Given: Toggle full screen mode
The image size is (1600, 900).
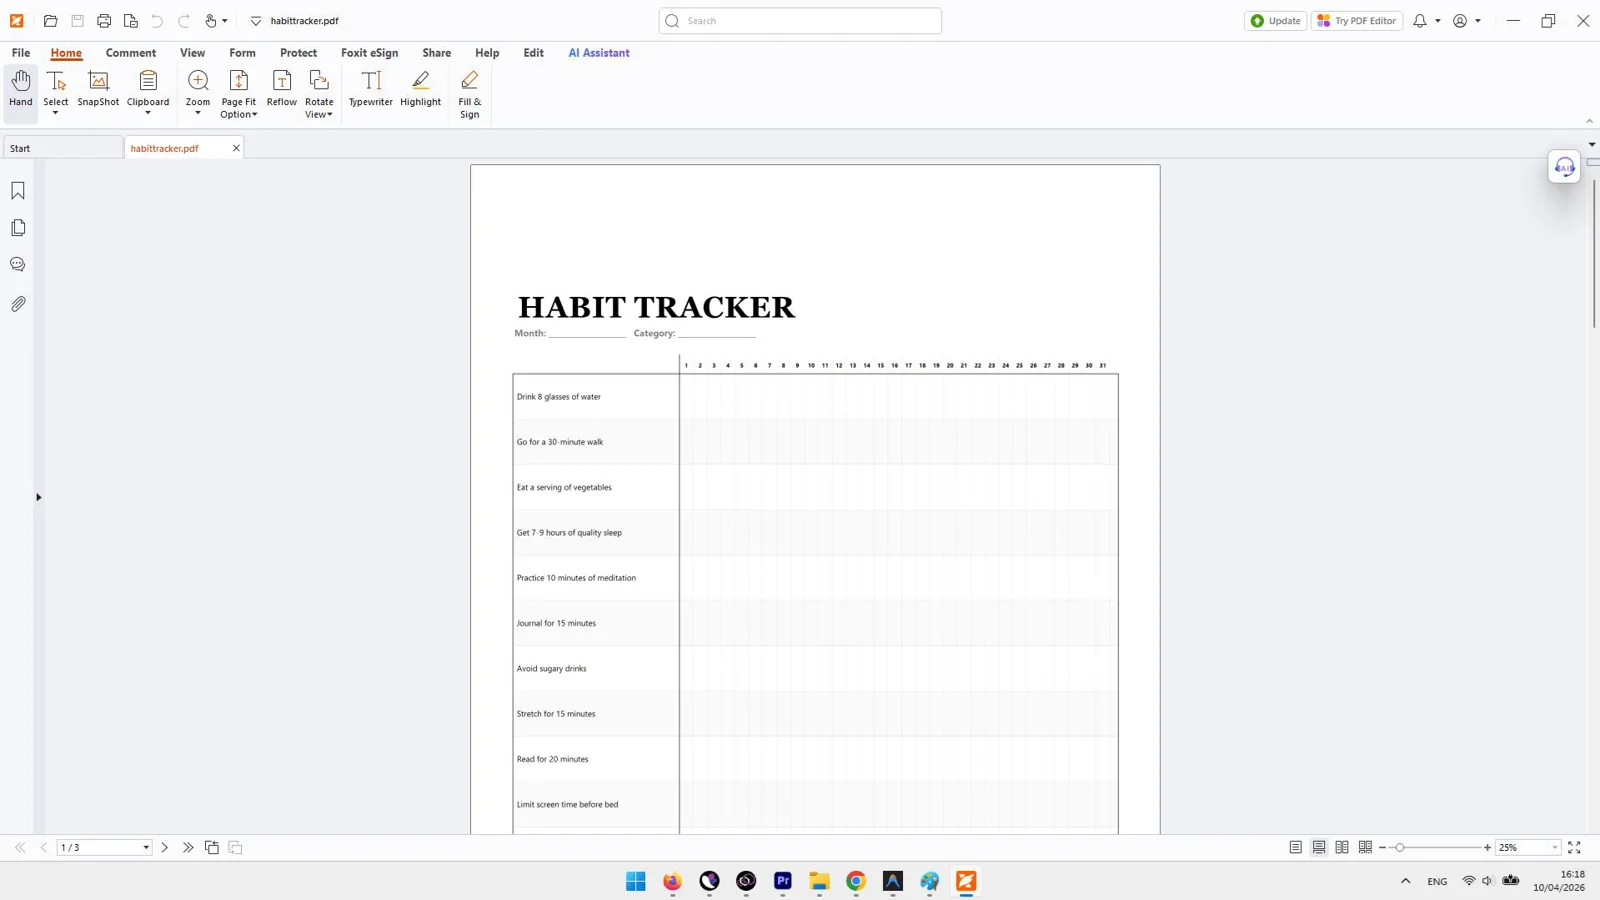Looking at the screenshot, I should (x=1574, y=848).
